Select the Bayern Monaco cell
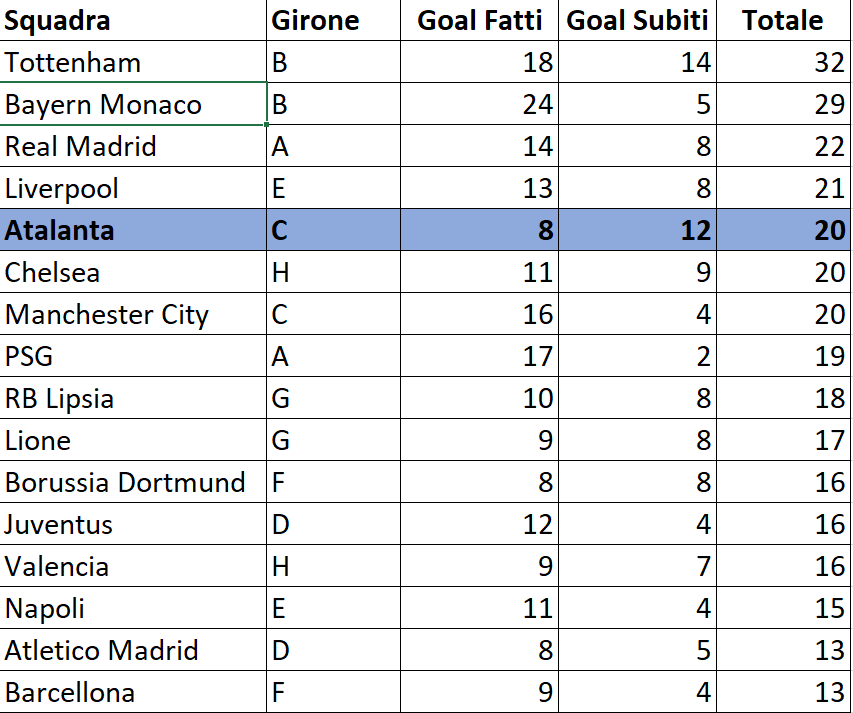 pos(134,105)
